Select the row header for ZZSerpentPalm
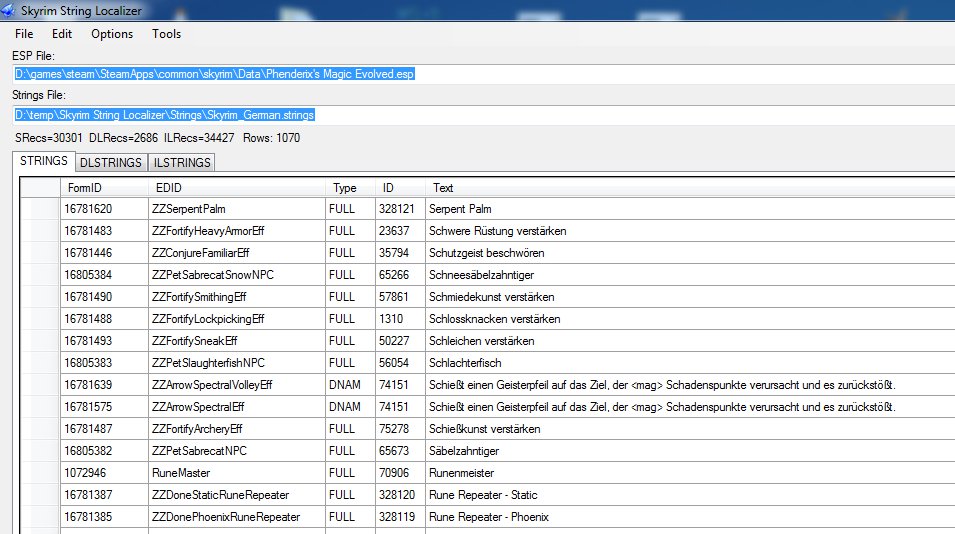Image resolution: width=955 pixels, height=534 pixels. click(40, 209)
